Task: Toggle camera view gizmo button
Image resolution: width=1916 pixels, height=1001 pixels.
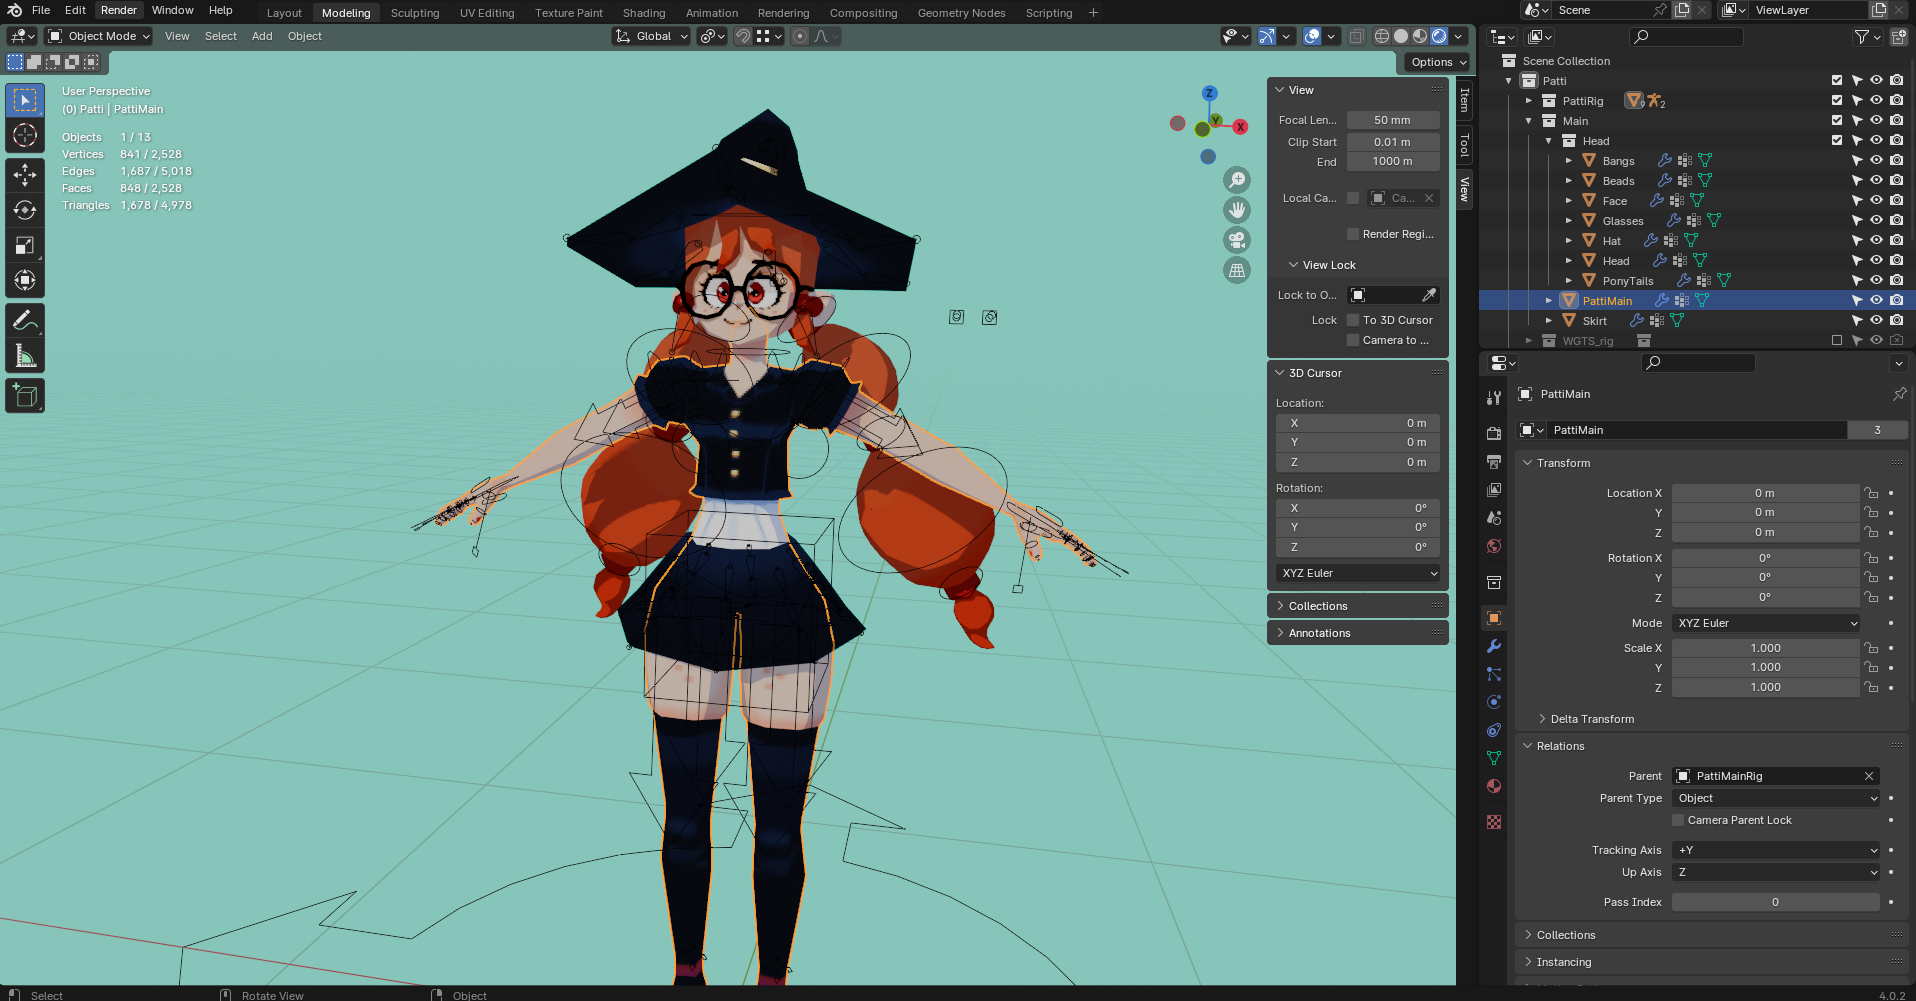Action: [1237, 240]
